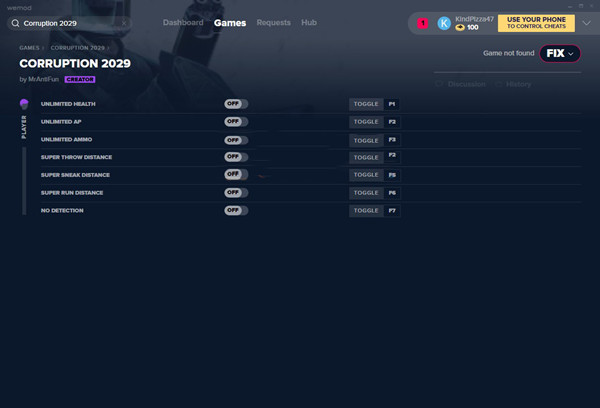
Task: Click the TOGGLE button for Unlimited AP
Action: [366, 122]
